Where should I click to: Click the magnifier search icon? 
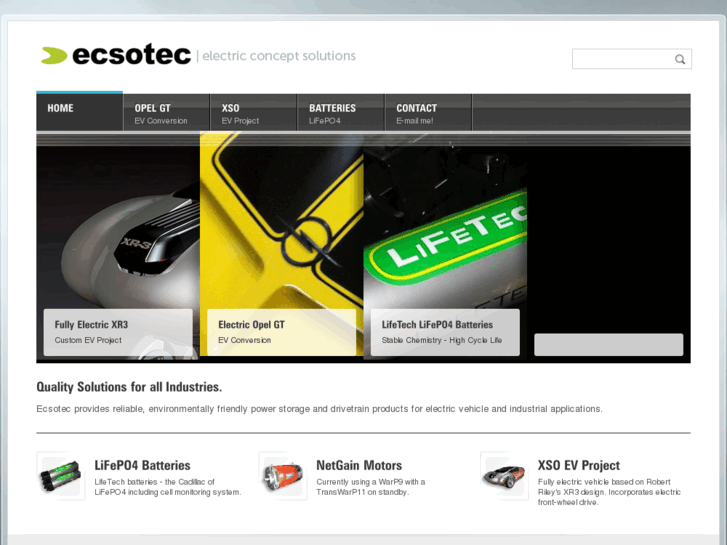pyautogui.click(x=680, y=59)
